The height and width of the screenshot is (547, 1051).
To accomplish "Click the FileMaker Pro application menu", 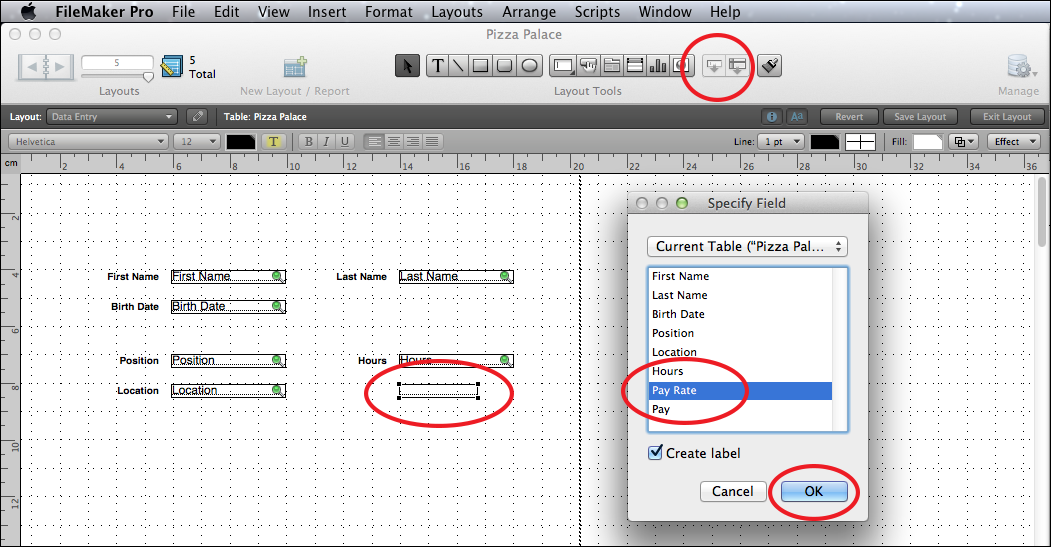I will pyautogui.click(x=105, y=11).
